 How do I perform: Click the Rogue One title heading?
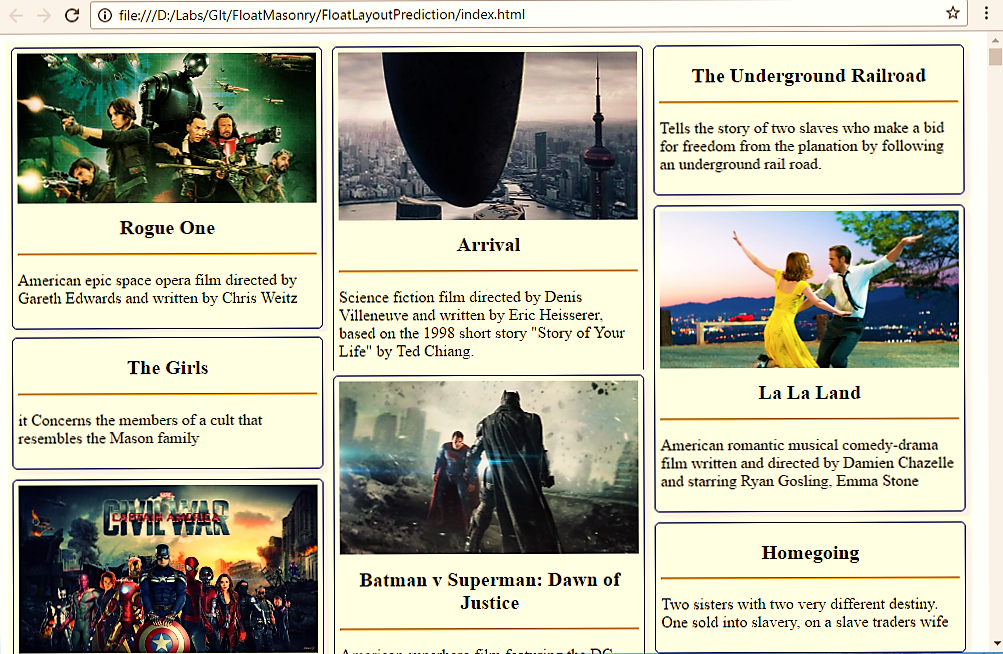pos(167,228)
